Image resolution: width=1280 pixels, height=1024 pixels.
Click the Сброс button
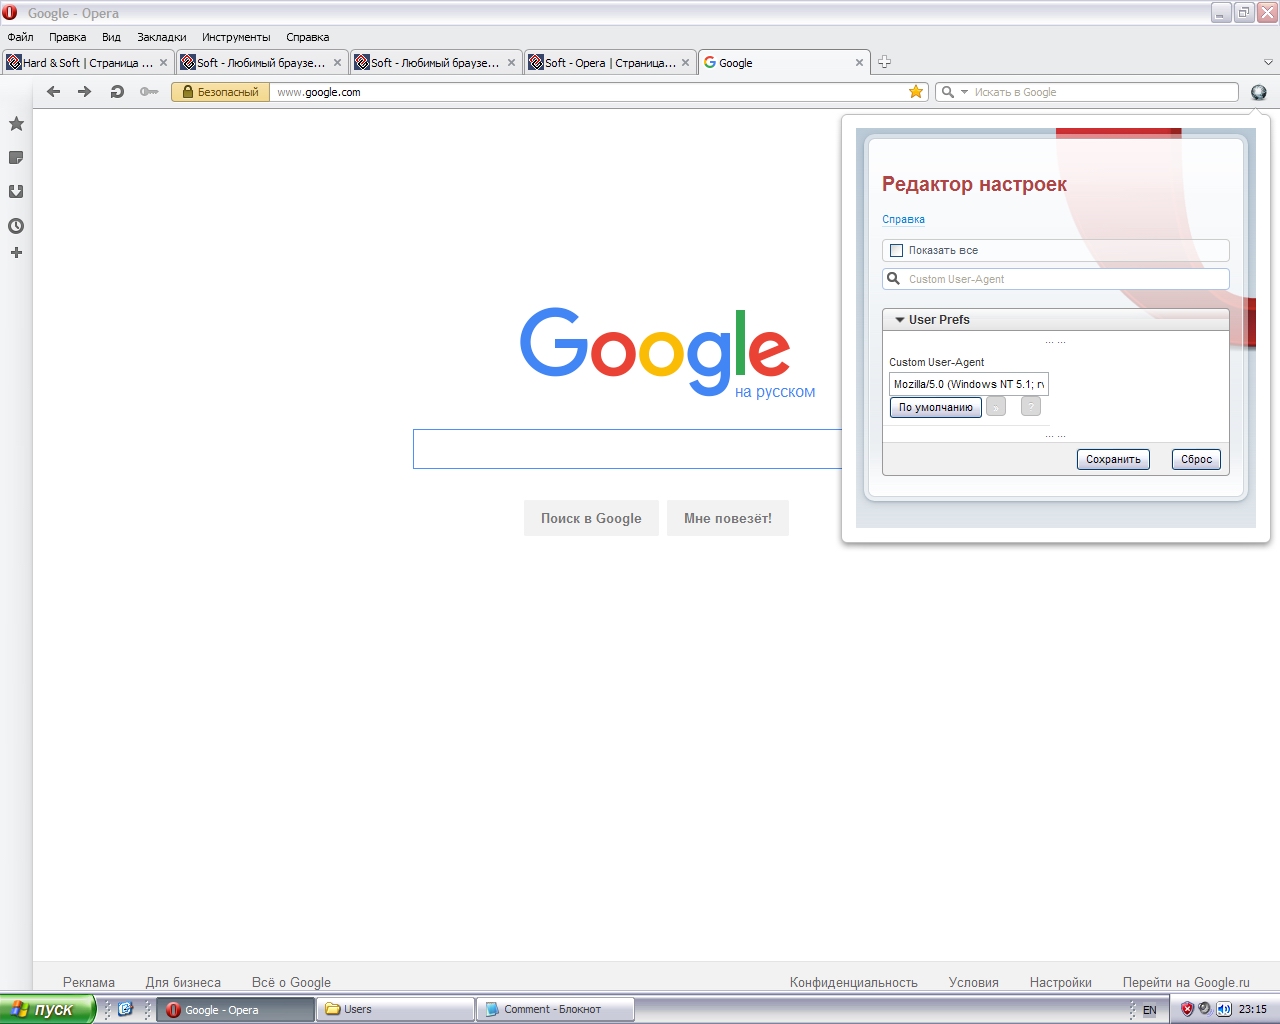click(1196, 459)
